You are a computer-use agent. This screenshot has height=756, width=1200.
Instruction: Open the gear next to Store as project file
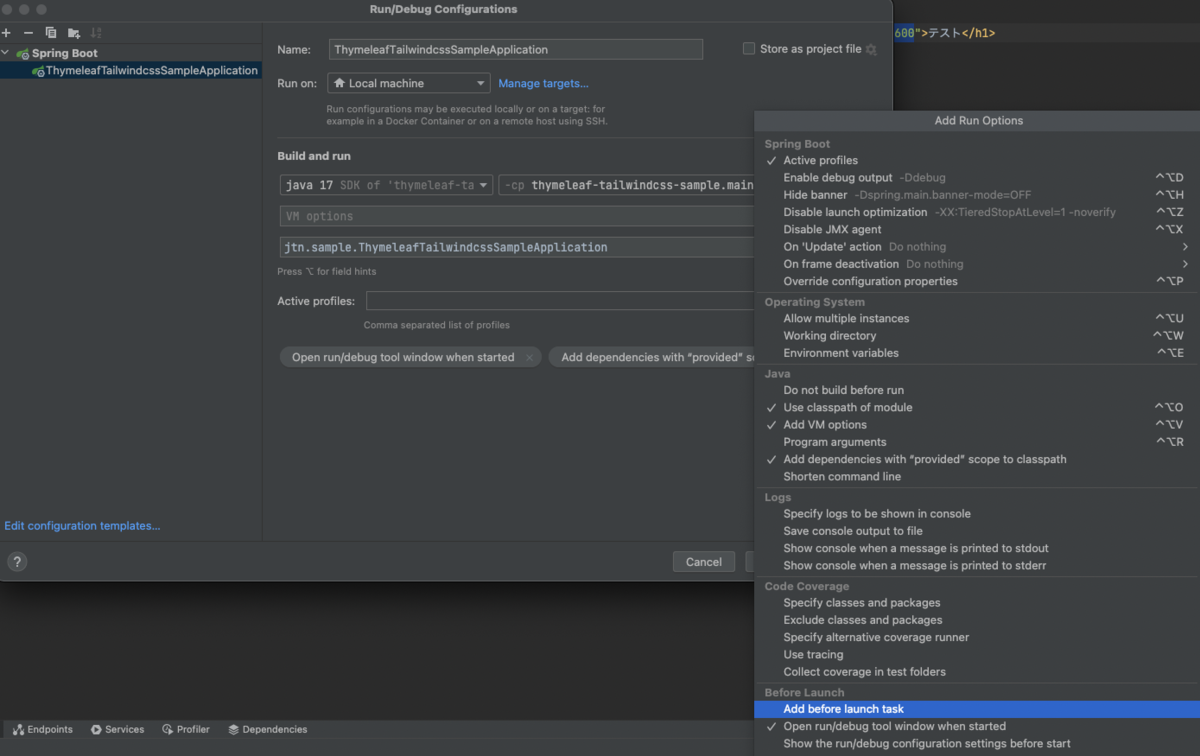click(x=871, y=49)
